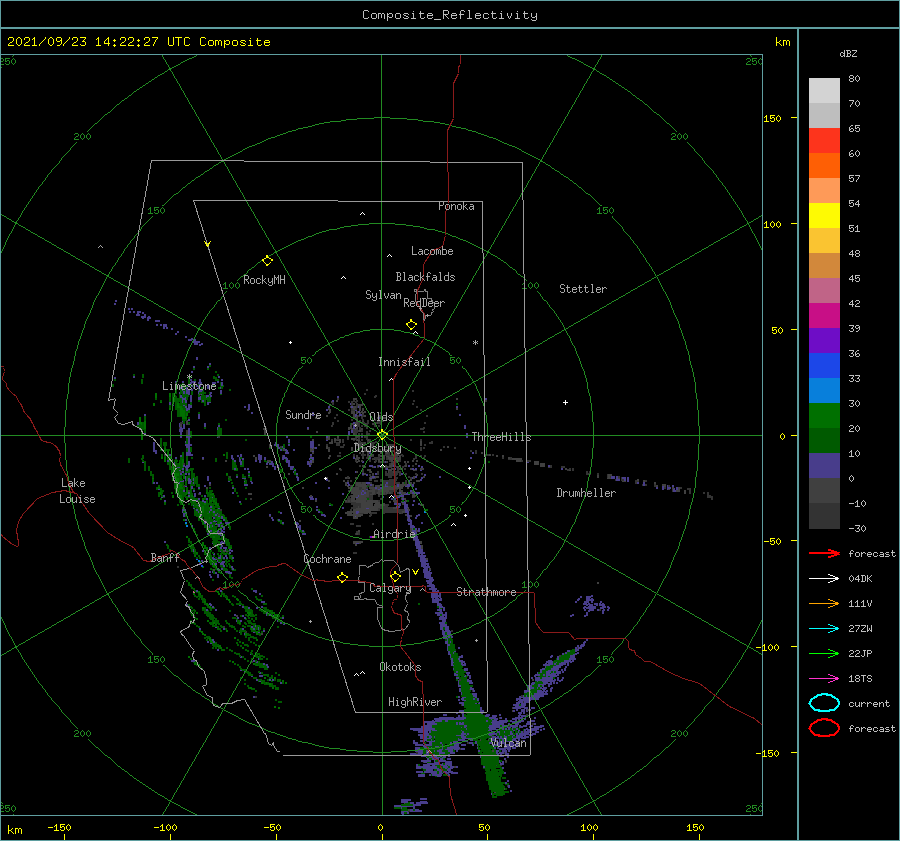Image resolution: width=900 pixels, height=841 pixels.
Task: Click the Composite_Reflectivity title
Action: (449, 15)
